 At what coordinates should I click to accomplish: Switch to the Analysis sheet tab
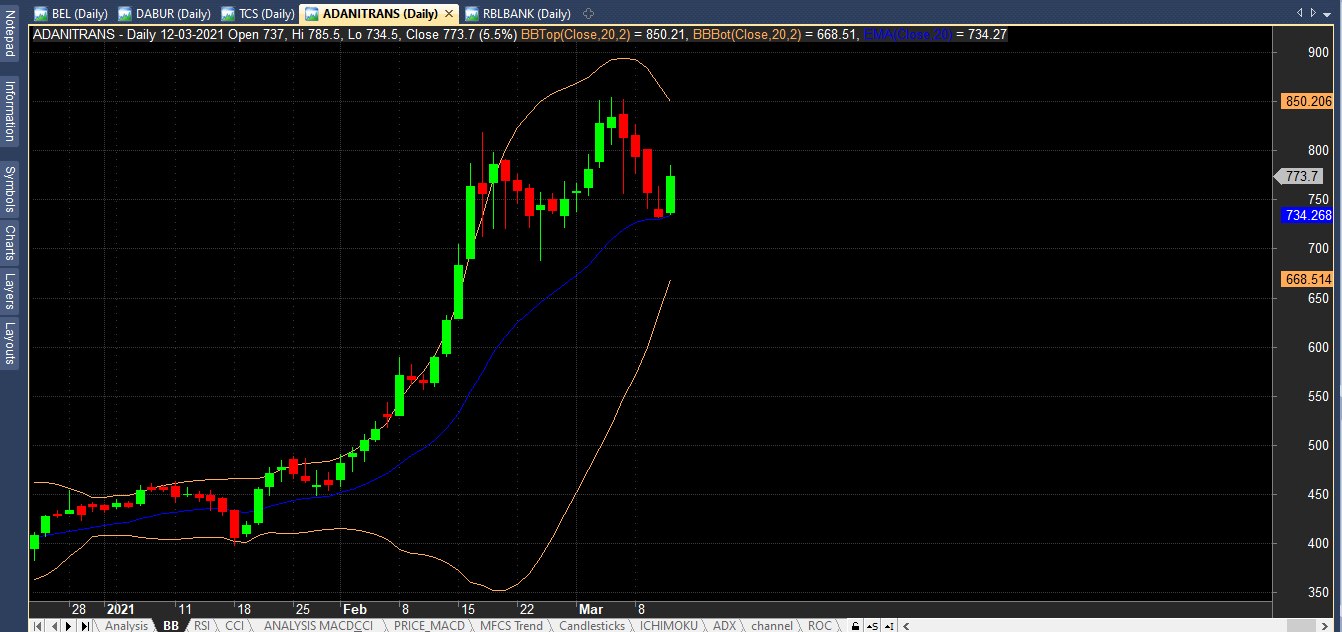(126, 626)
